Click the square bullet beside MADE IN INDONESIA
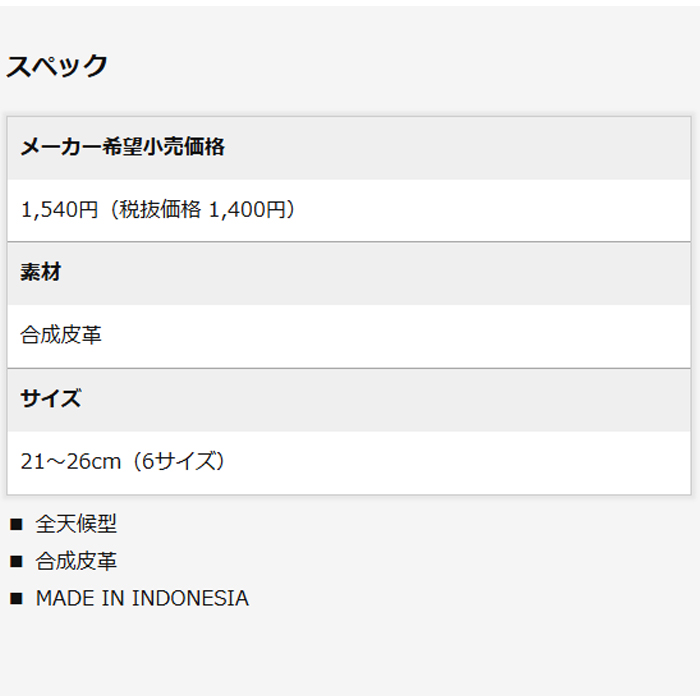 pos(15,599)
